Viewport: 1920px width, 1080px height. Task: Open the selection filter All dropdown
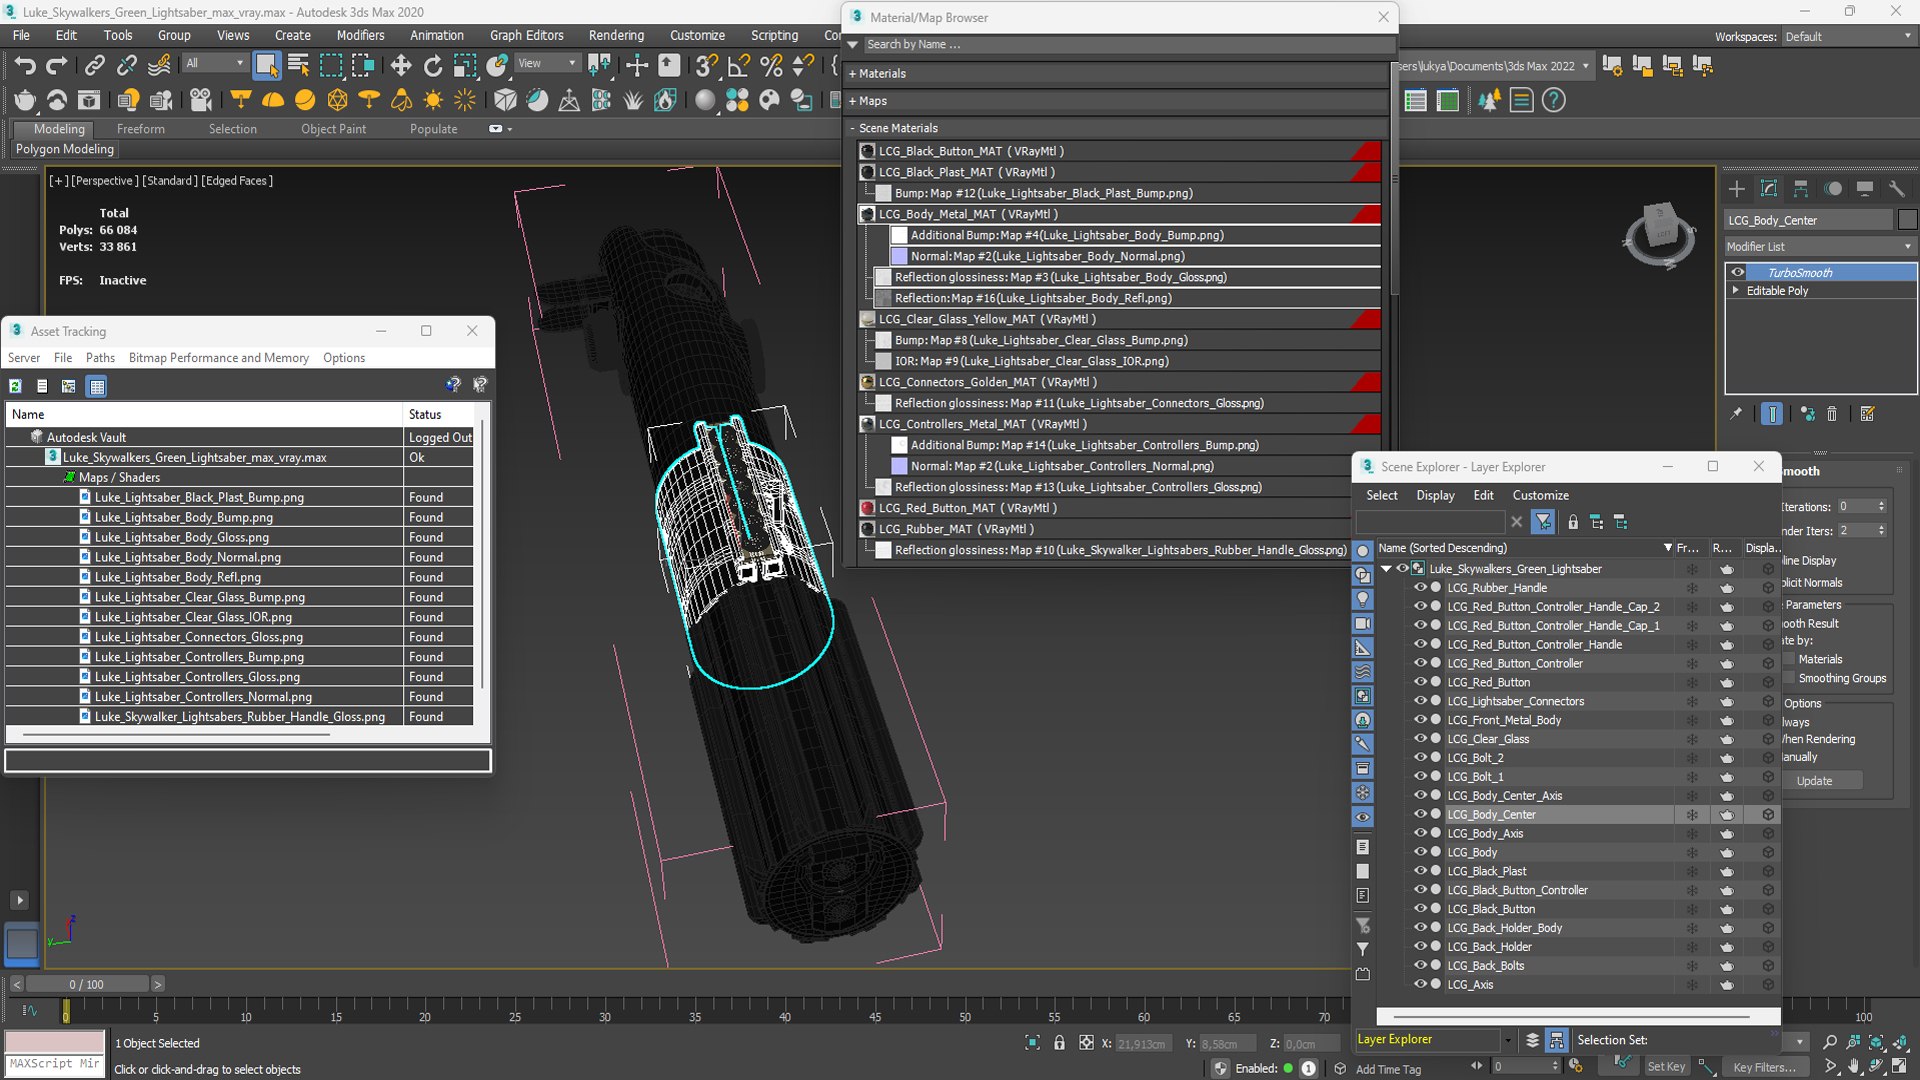(x=215, y=63)
